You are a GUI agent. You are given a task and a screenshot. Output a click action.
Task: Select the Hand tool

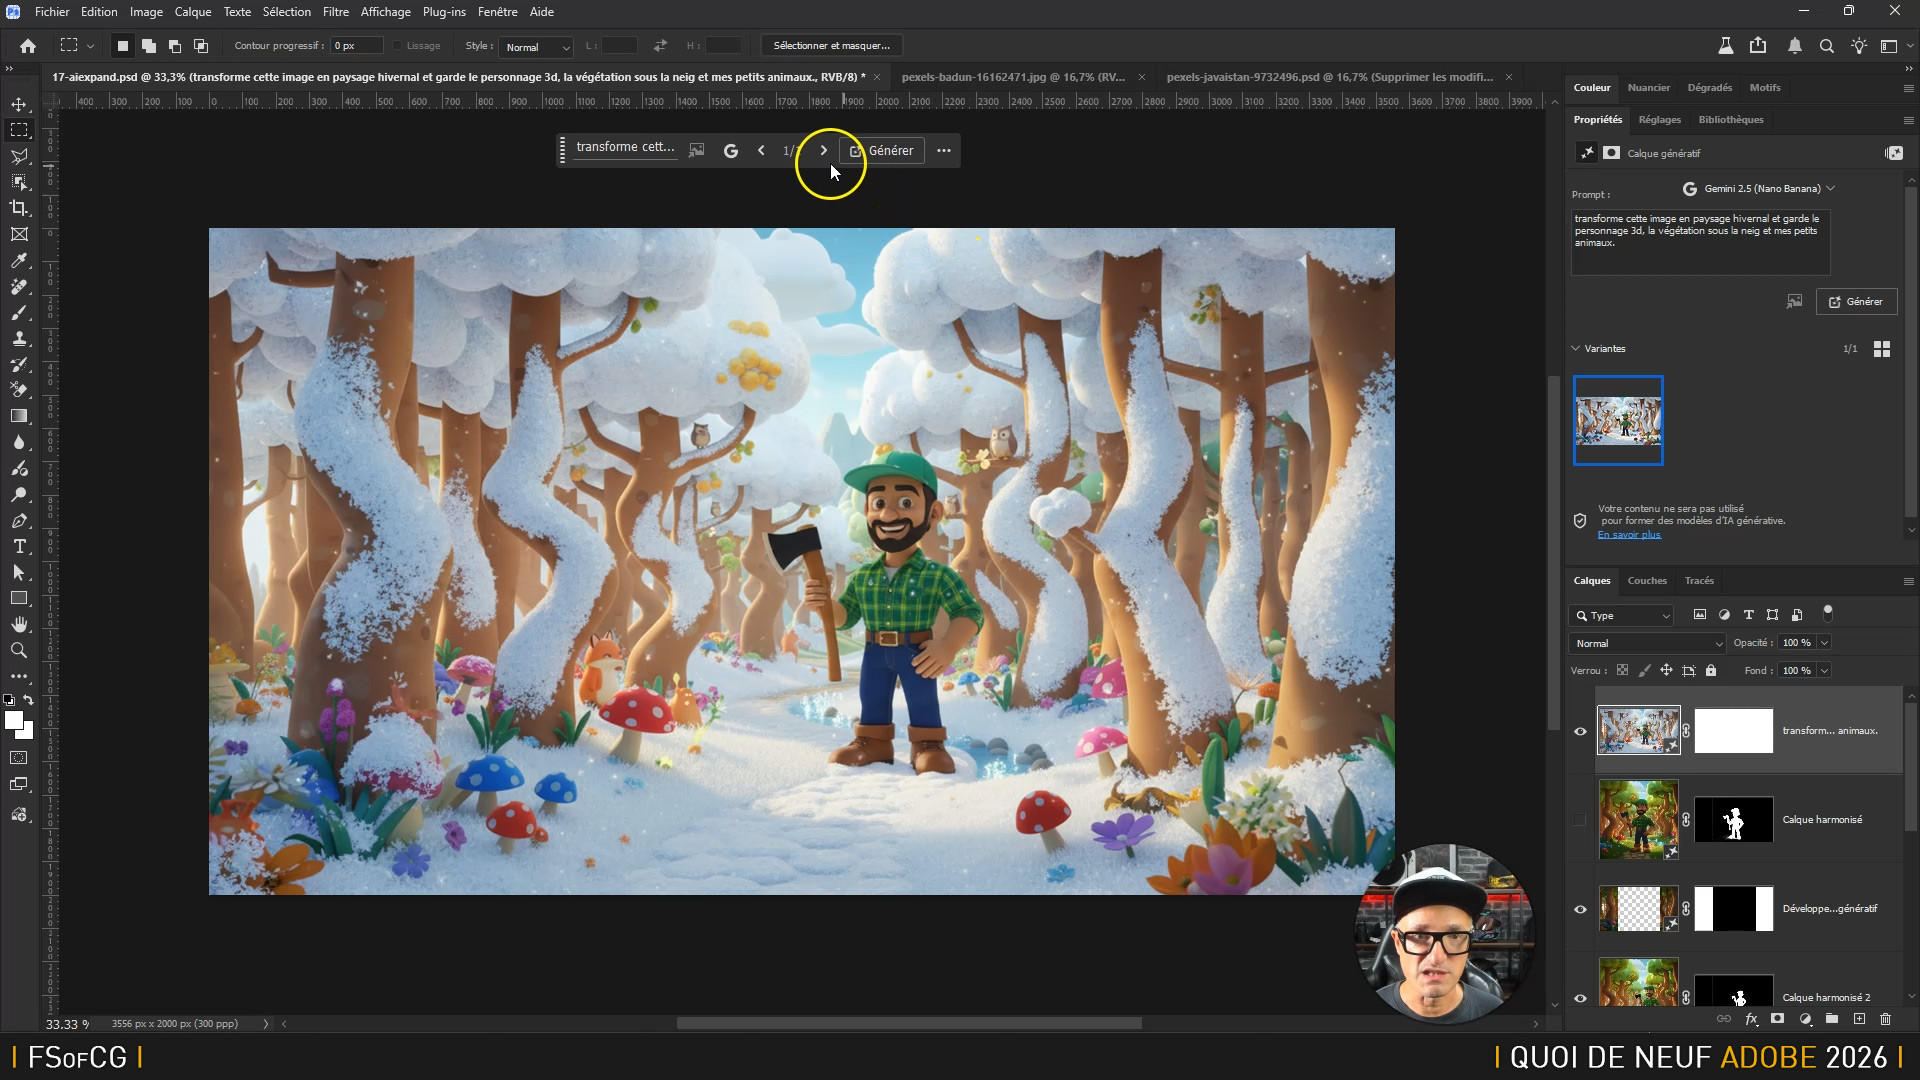tap(19, 624)
